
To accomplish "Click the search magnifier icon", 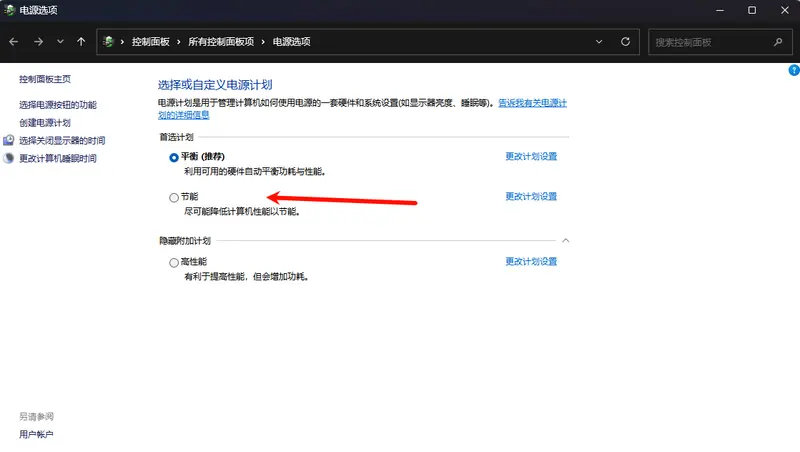I will click(778, 42).
